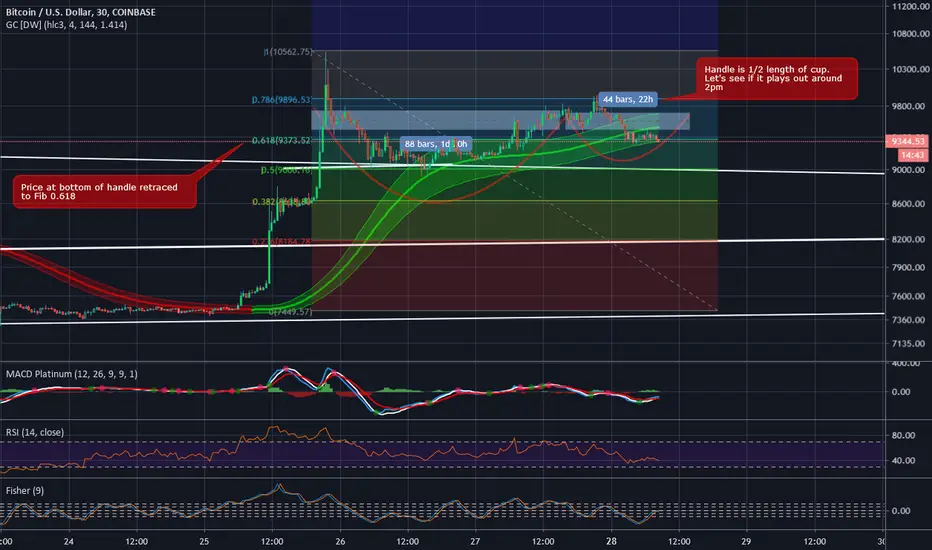This screenshot has height=550, width=932.
Task: Click 7900.00 on the price axis
Action: (x=908, y=268)
